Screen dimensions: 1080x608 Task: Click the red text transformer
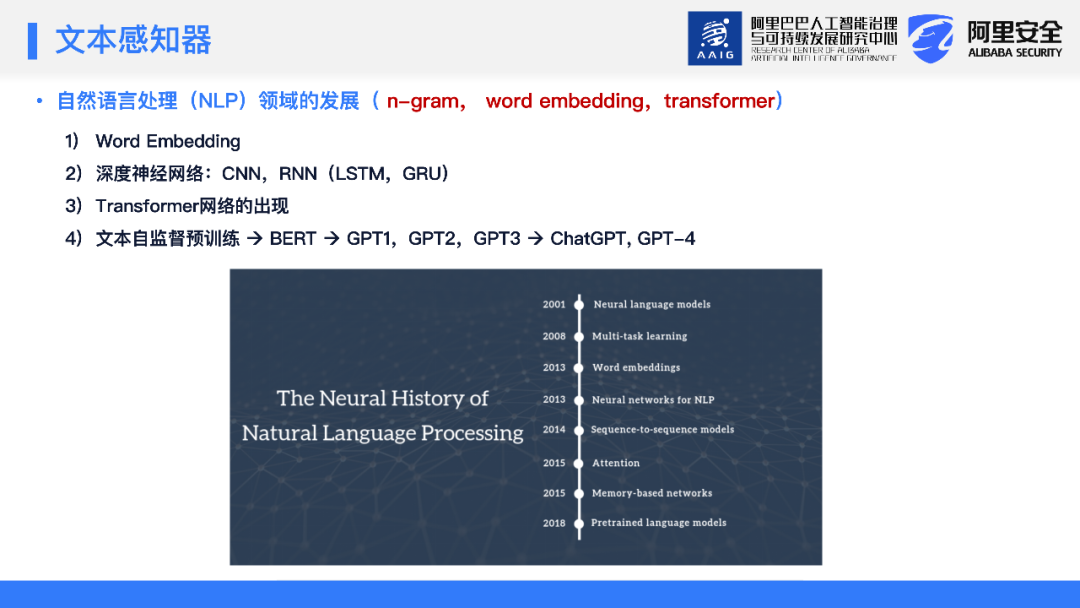pos(719,101)
